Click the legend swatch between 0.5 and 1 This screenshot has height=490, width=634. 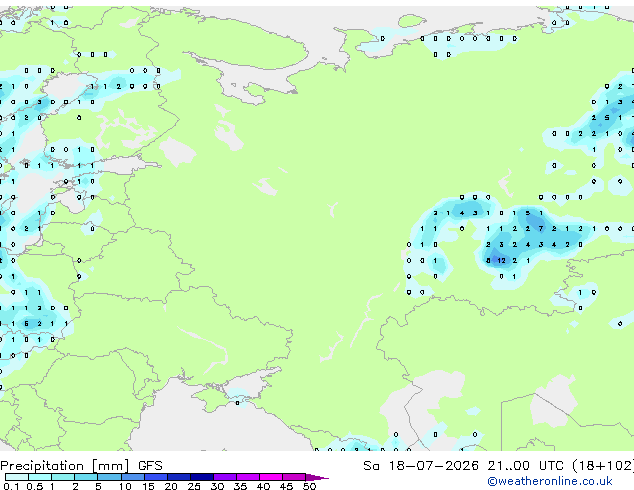coord(40,477)
